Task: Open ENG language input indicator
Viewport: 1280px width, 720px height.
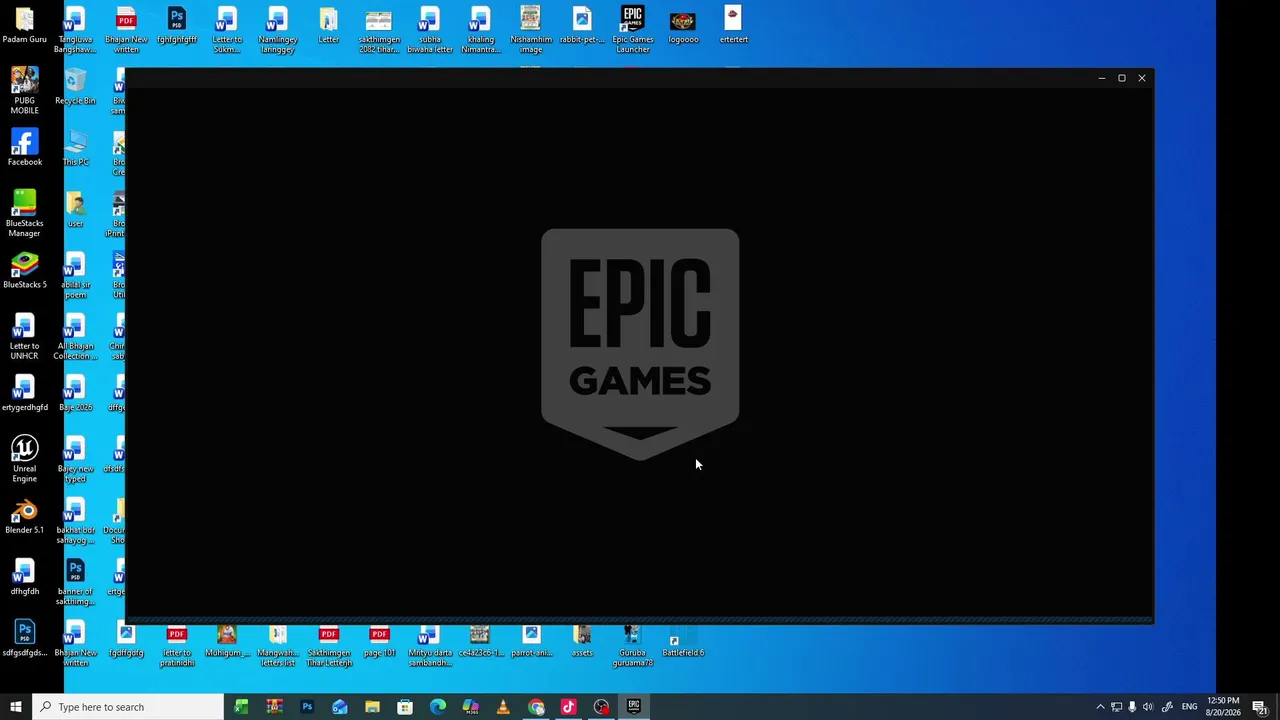Action: (x=1189, y=707)
